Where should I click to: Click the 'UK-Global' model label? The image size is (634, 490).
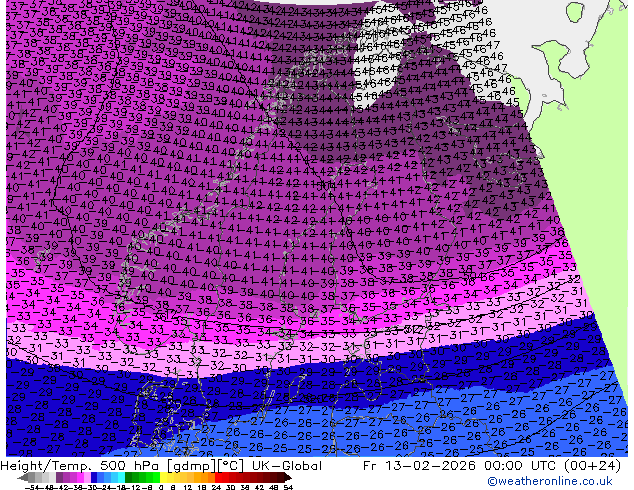pos(287,466)
